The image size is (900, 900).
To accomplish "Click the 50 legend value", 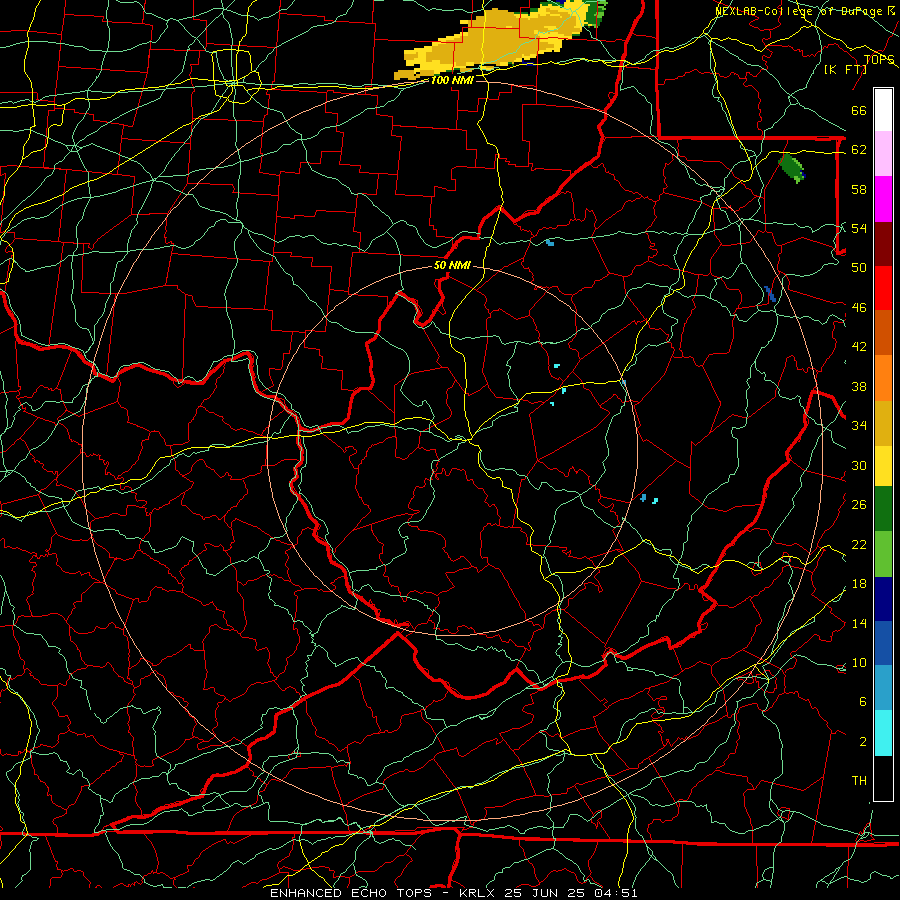I will point(859,267).
